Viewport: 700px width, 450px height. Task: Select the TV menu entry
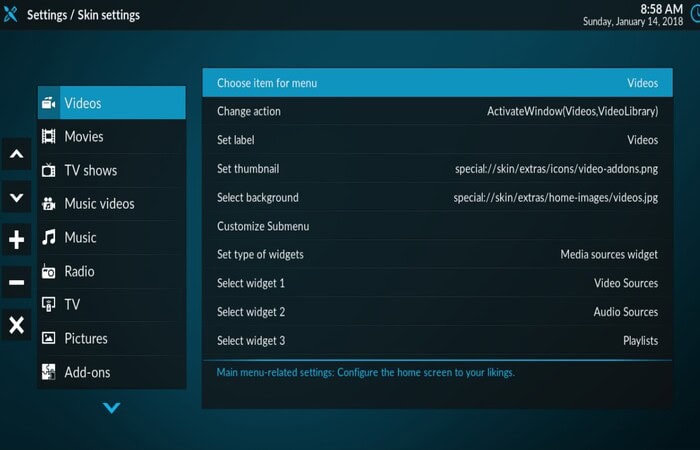112,304
